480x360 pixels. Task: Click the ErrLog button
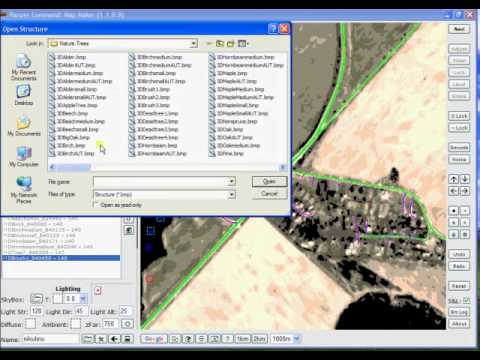[459, 312]
